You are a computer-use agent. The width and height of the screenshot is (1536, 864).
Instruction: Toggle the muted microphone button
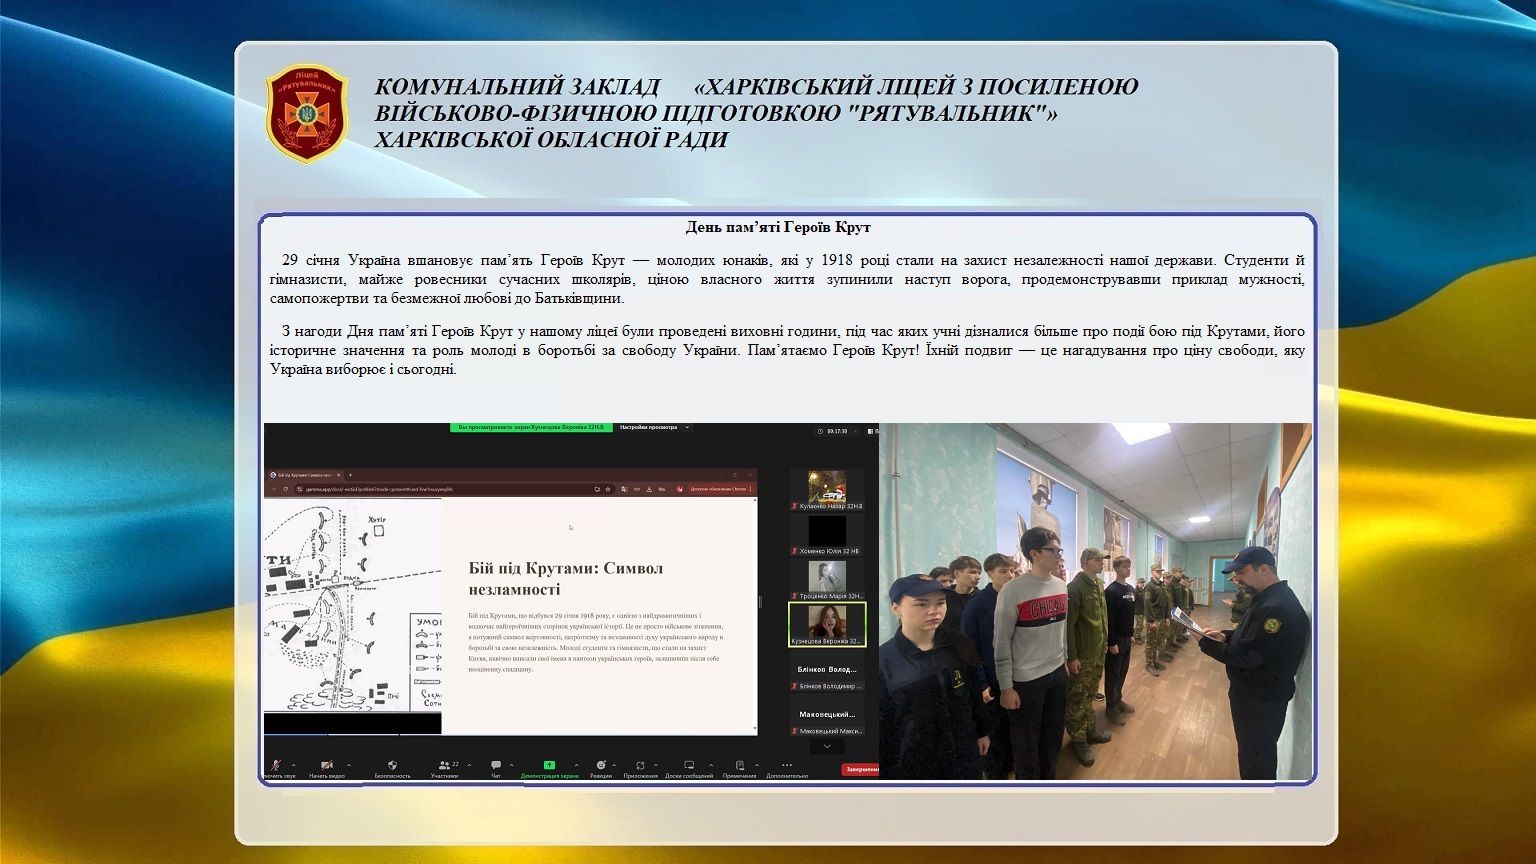click(276, 766)
